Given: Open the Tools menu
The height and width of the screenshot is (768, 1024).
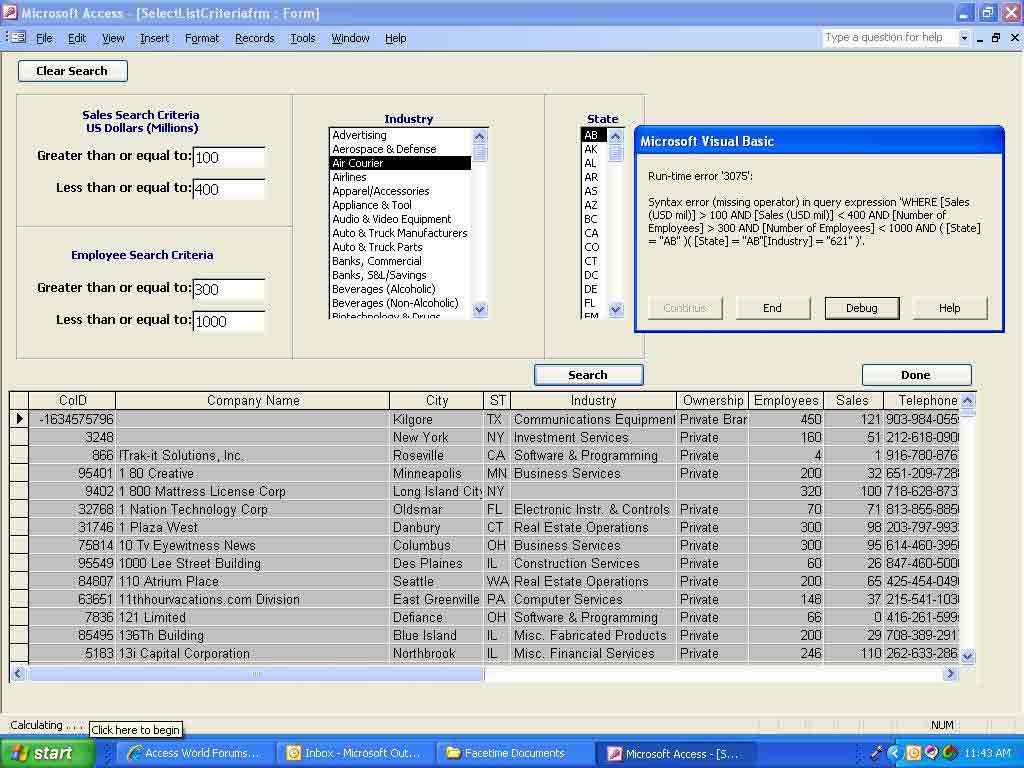Looking at the screenshot, I should pos(302,39).
